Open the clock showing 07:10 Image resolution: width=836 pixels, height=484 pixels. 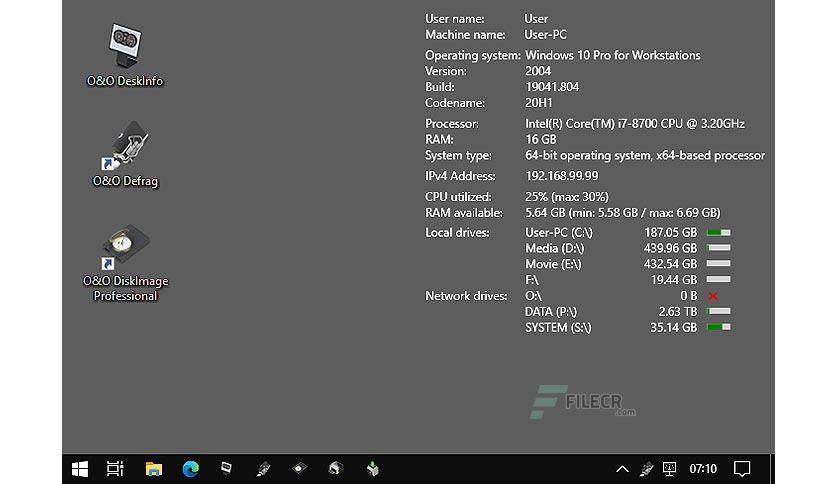[x=703, y=469]
